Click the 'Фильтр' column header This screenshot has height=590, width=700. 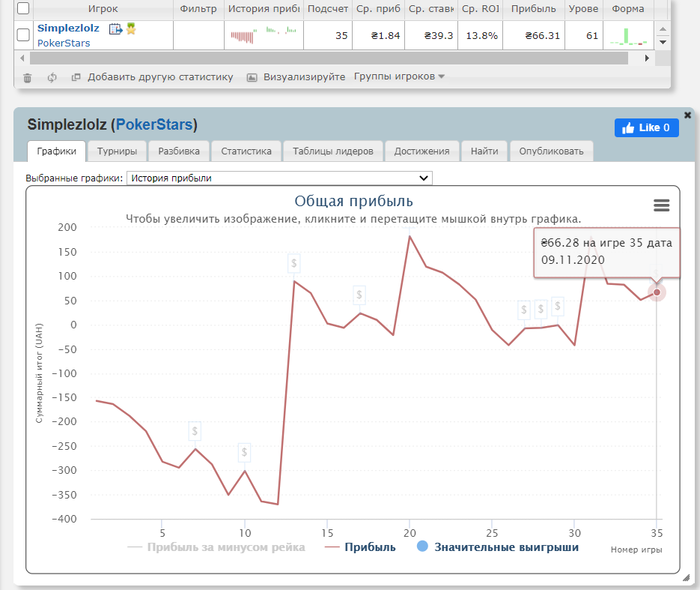coord(198,8)
